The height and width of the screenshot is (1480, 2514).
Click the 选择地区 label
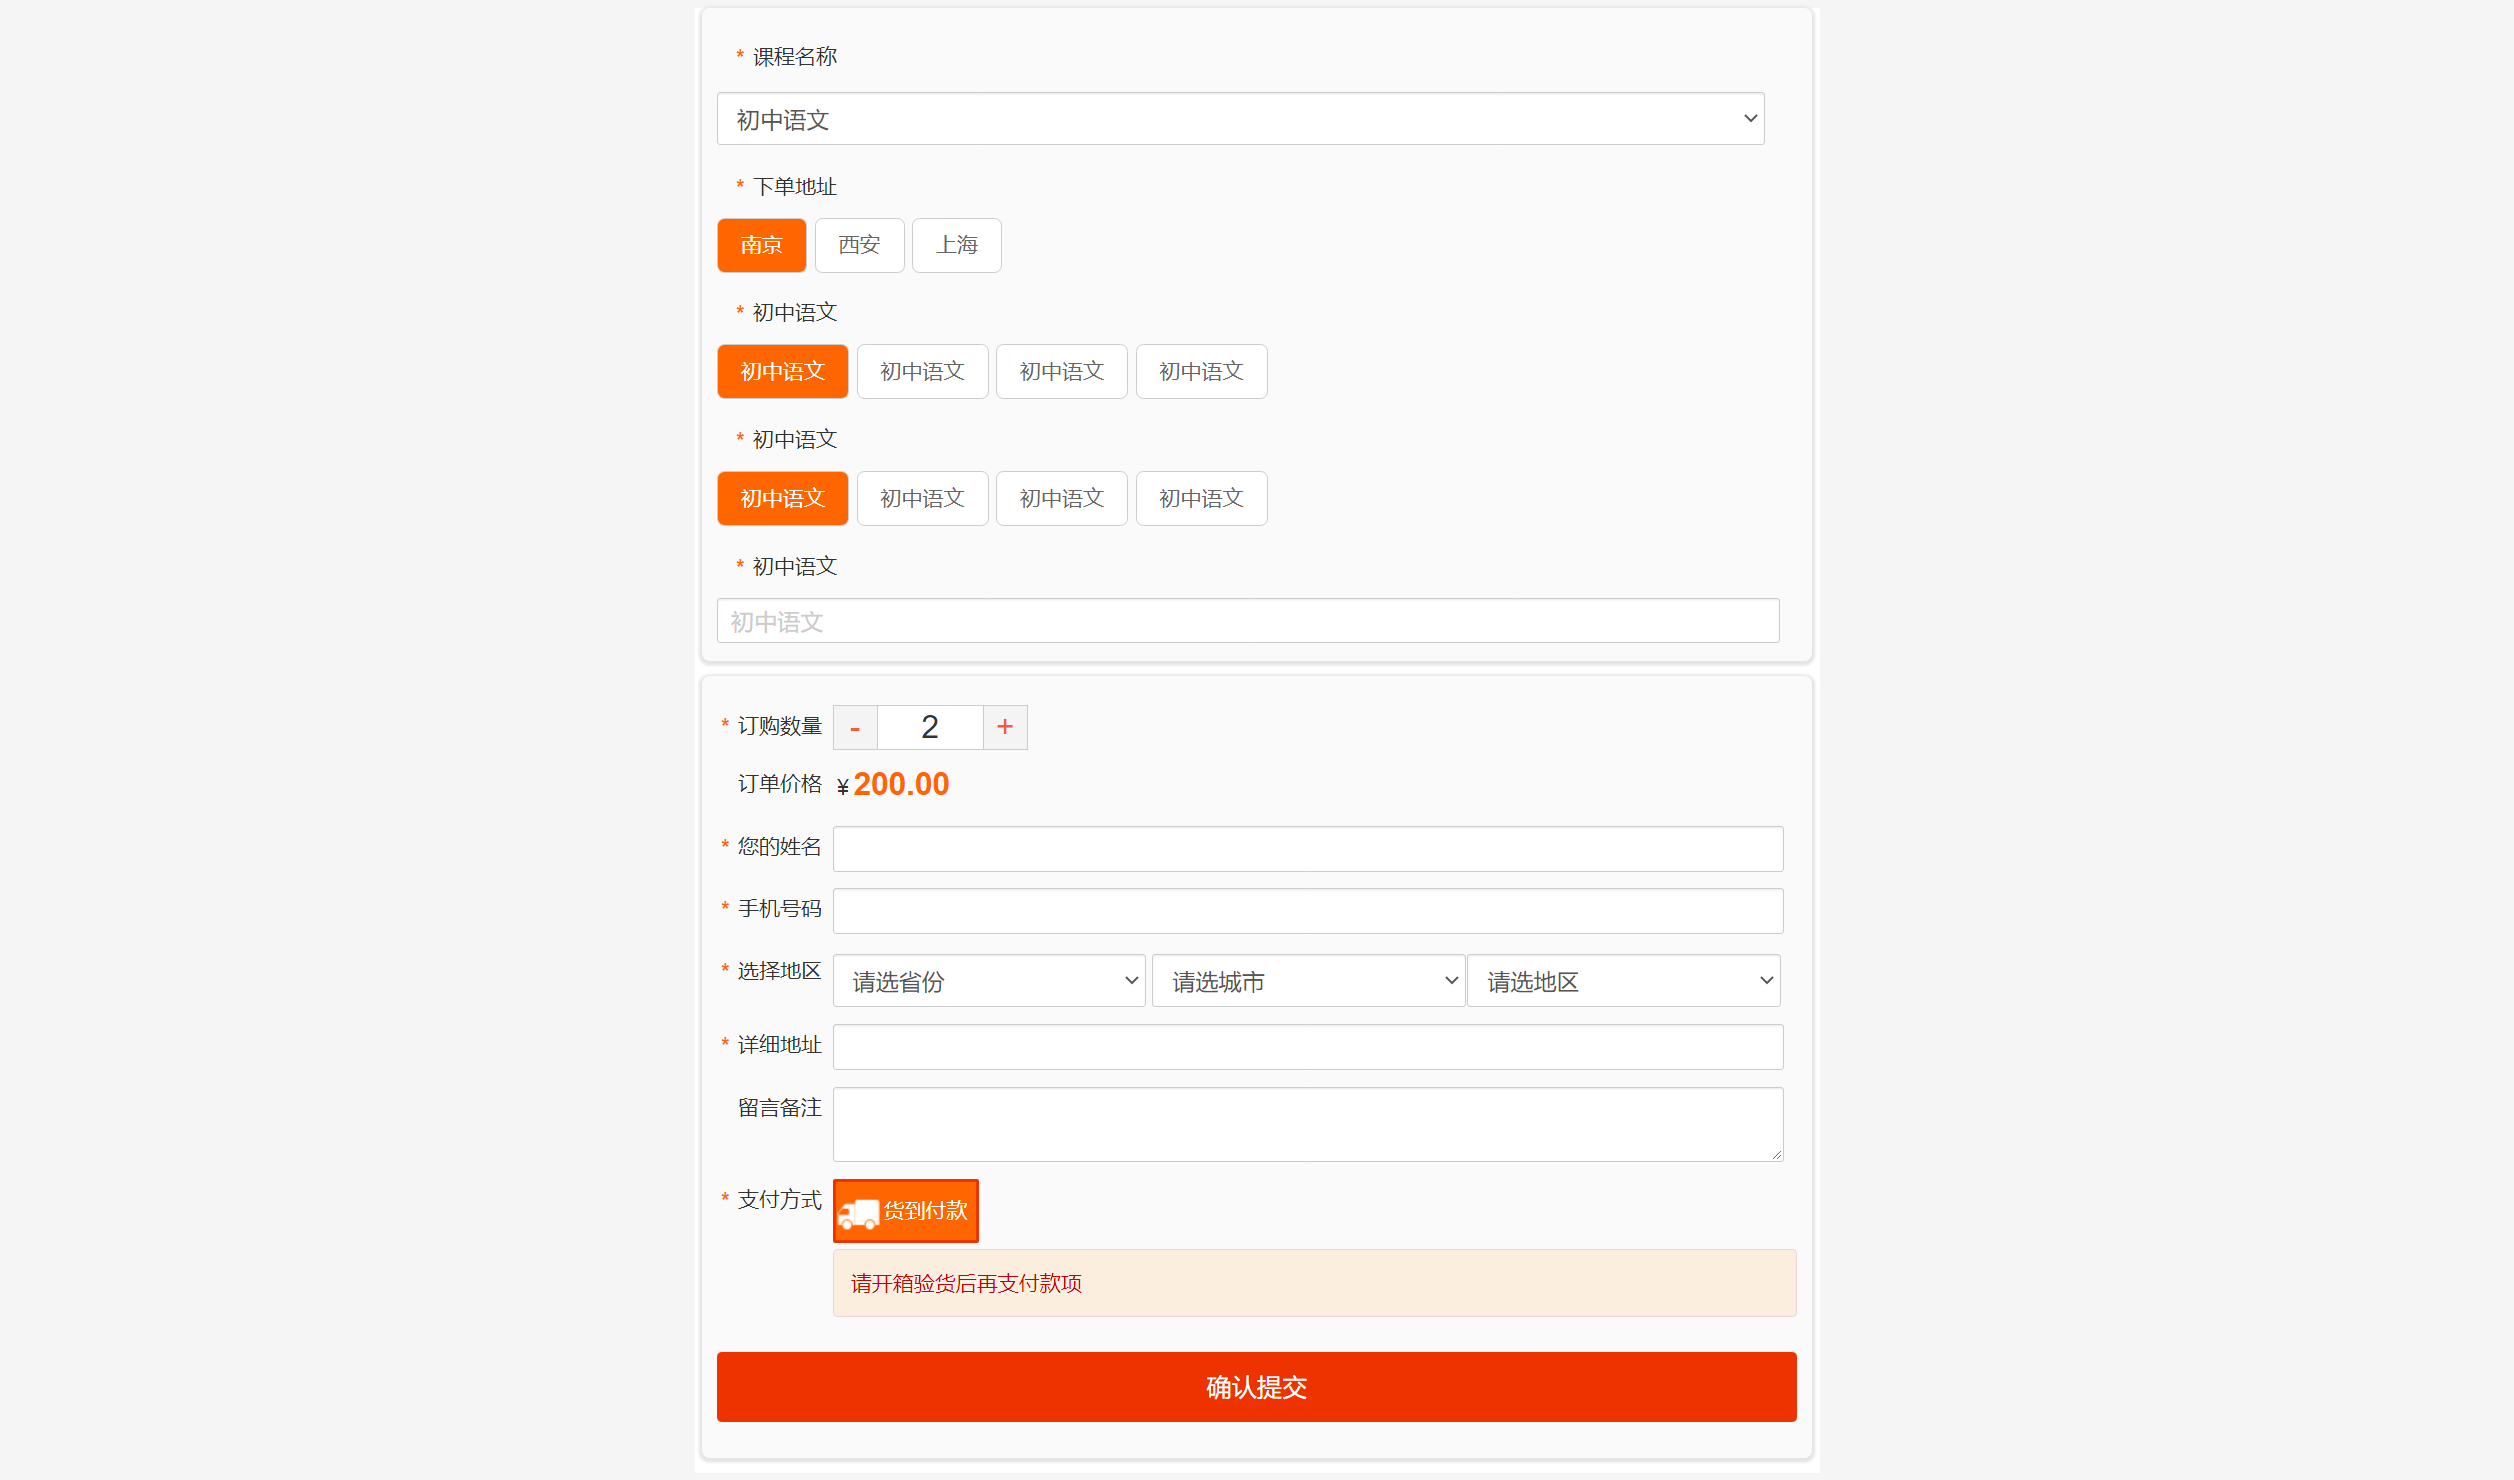(x=780, y=971)
